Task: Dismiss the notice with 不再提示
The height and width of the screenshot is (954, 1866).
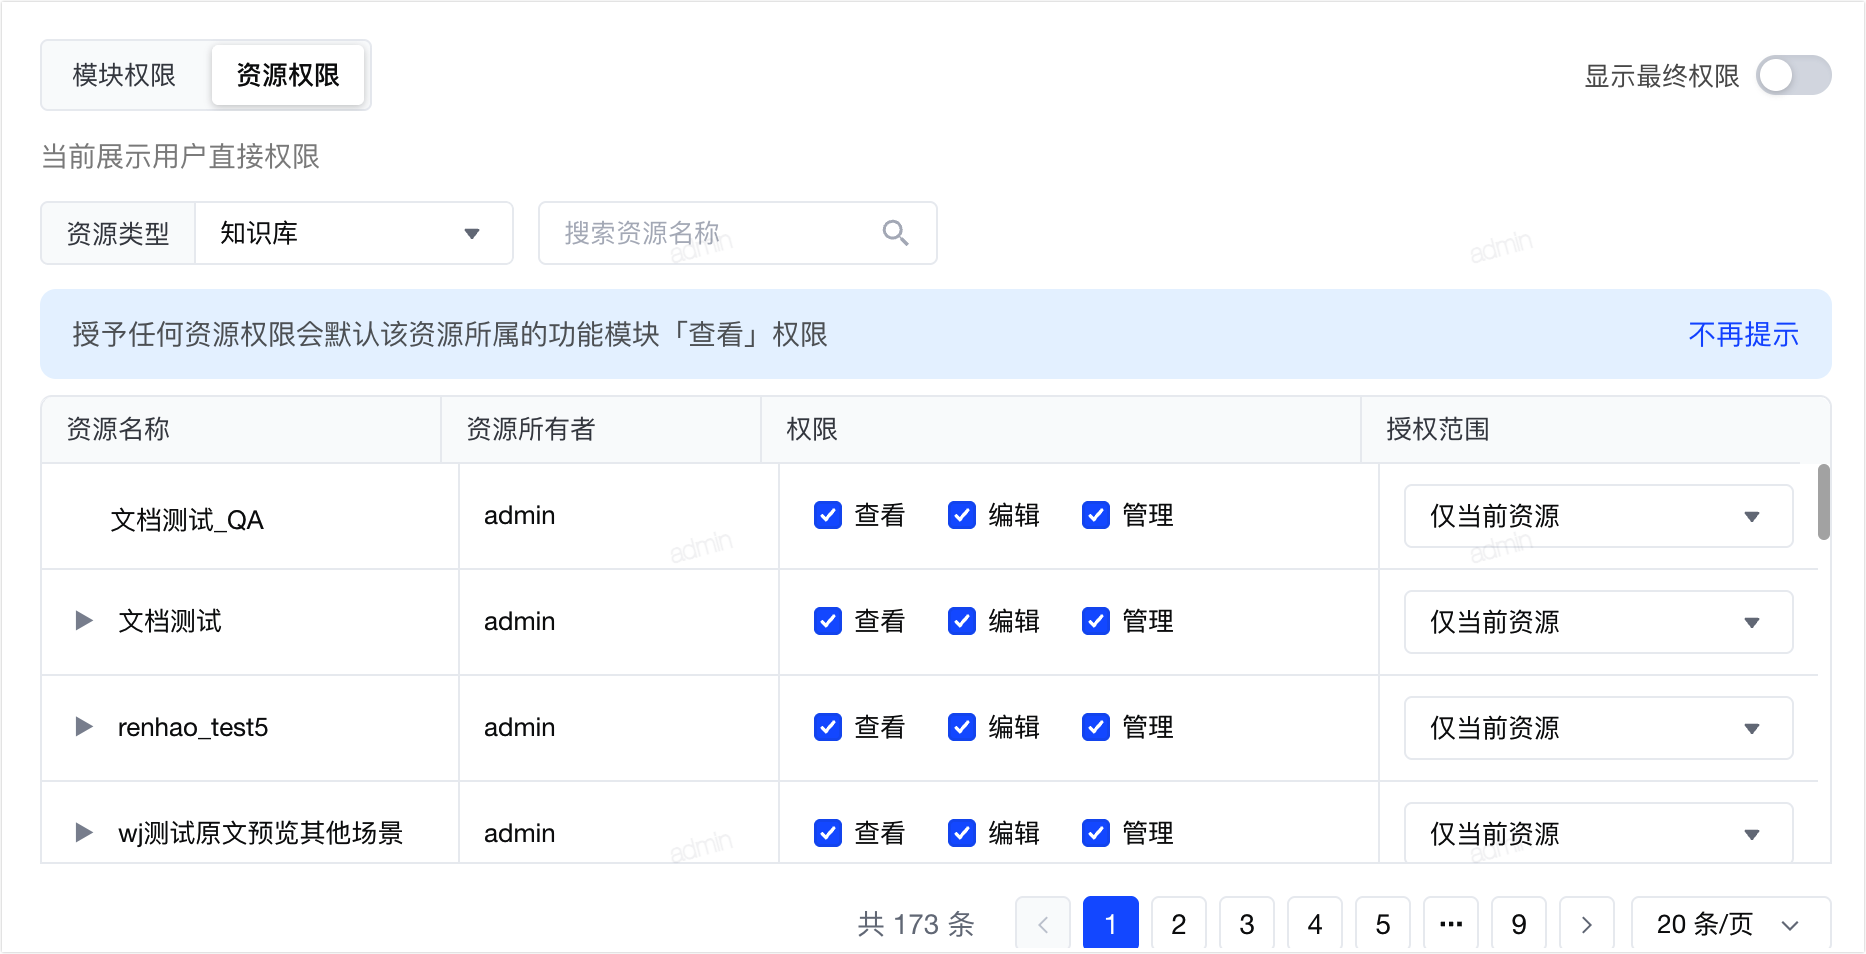Action: click(1743, 334)
